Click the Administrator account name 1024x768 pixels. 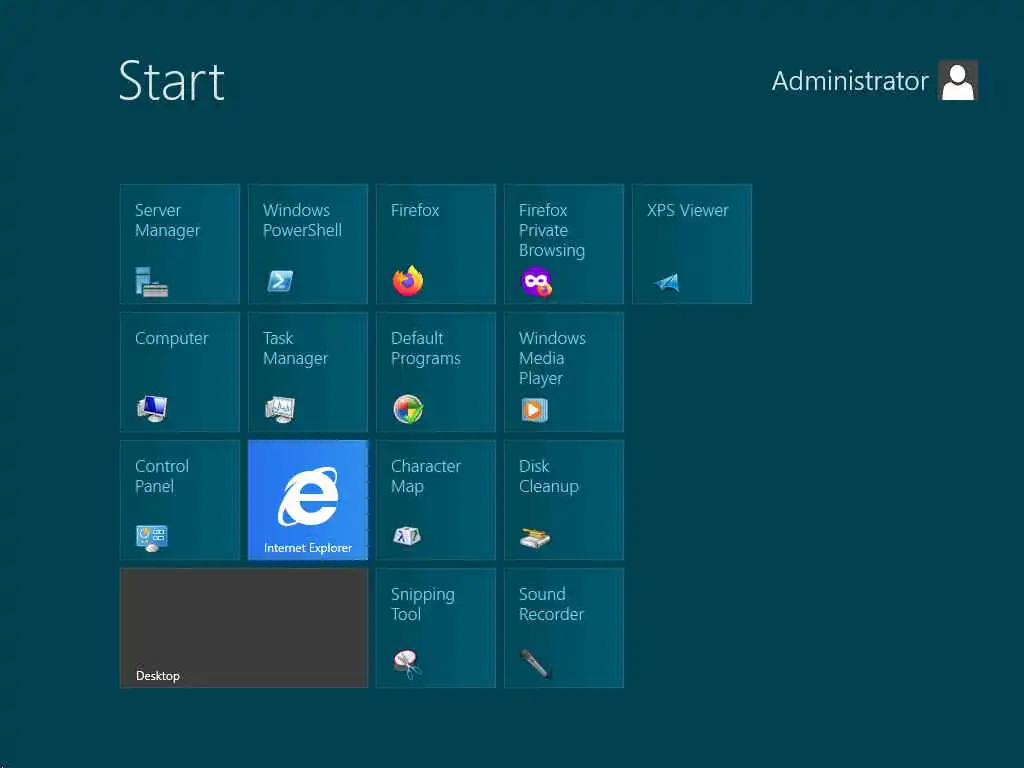click(850, 81)
